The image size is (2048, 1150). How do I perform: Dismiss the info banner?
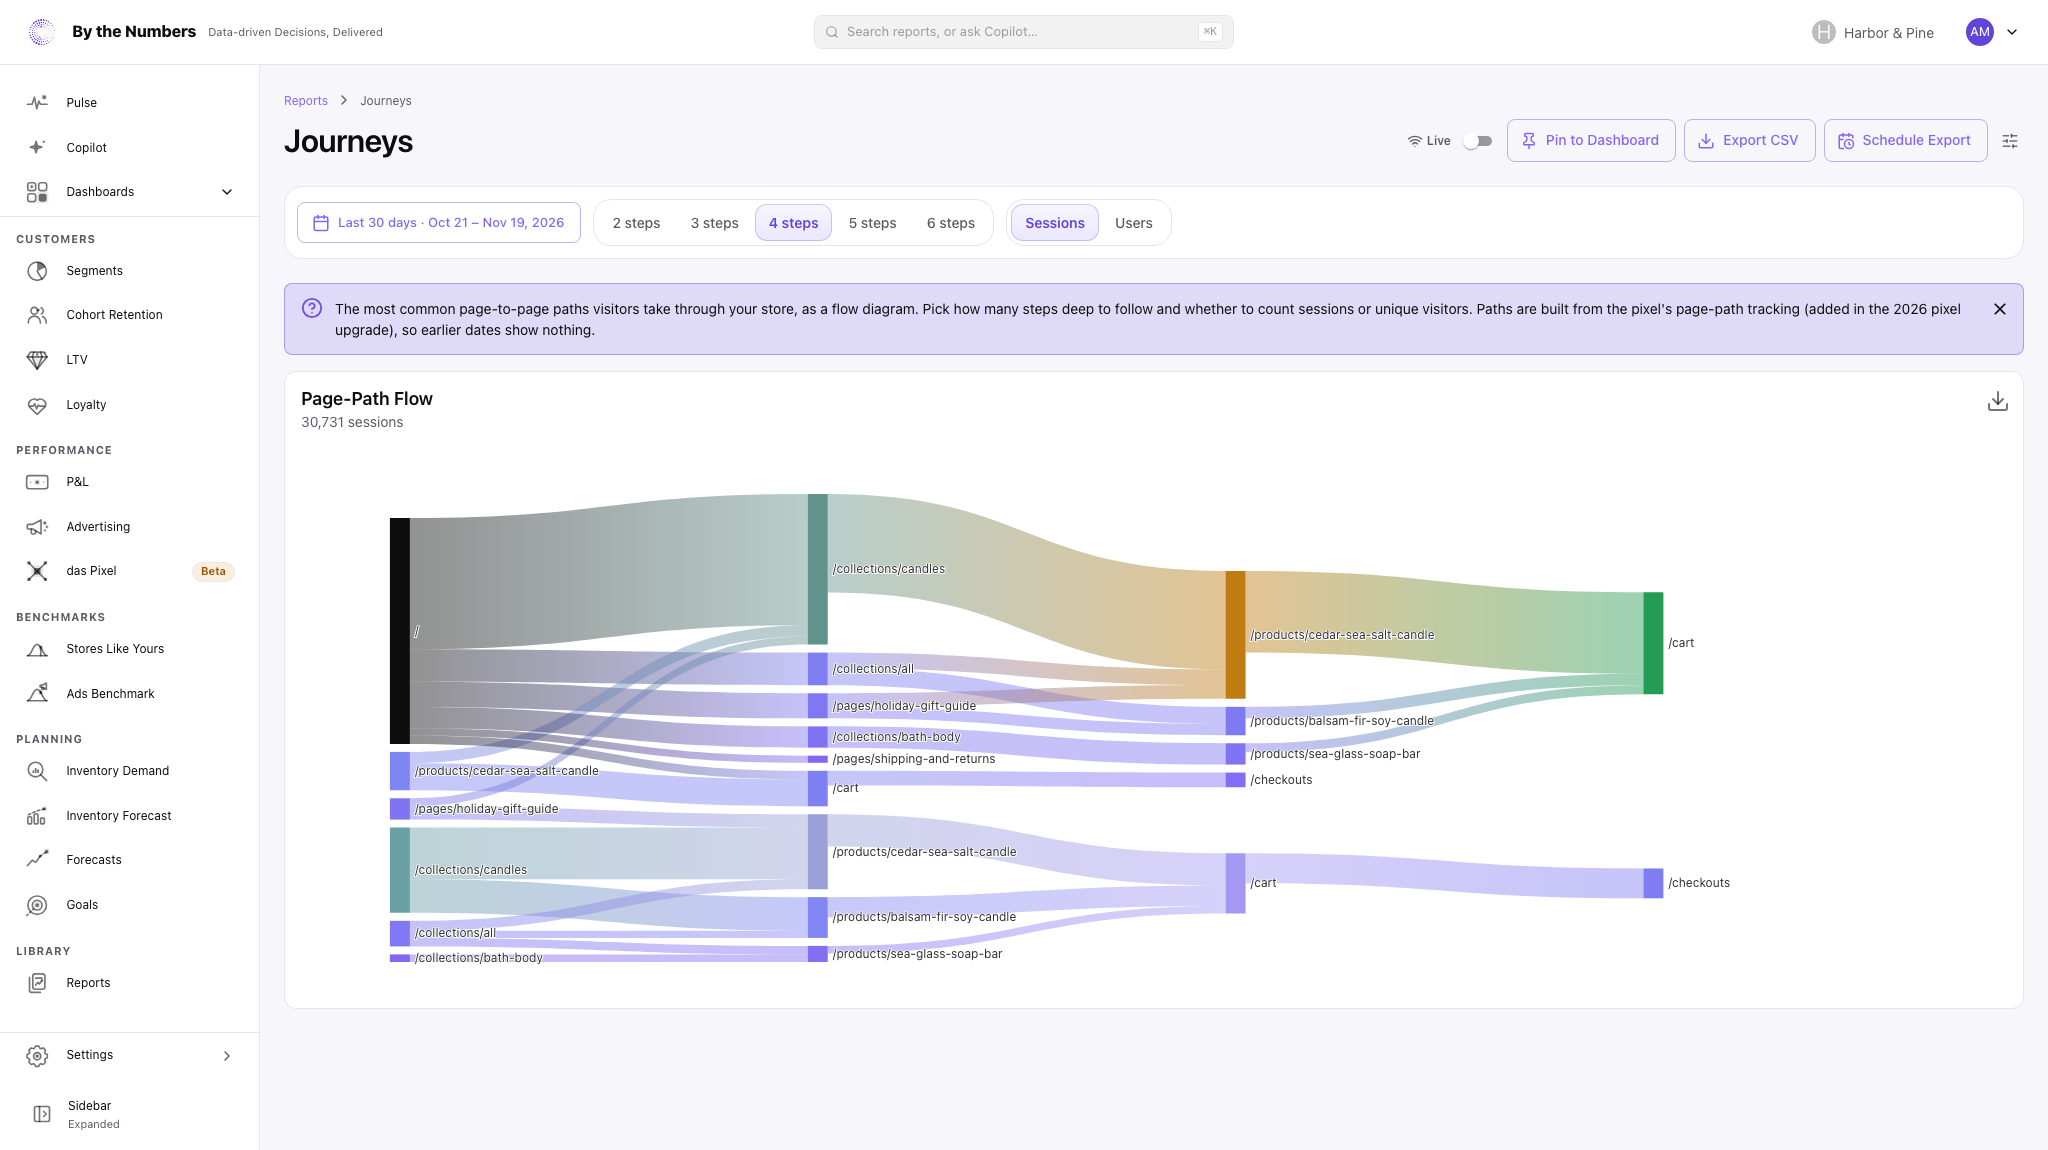coord(2000,309)
